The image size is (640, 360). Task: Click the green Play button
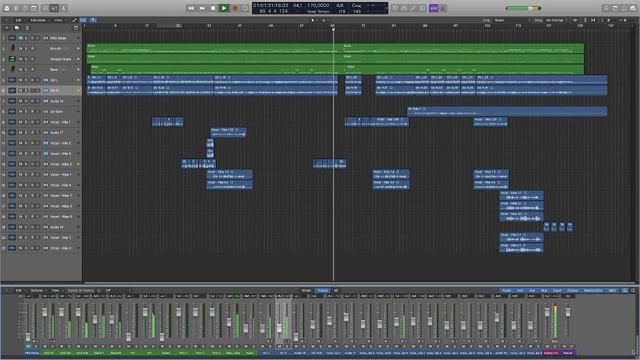click(x=224, y=8)
